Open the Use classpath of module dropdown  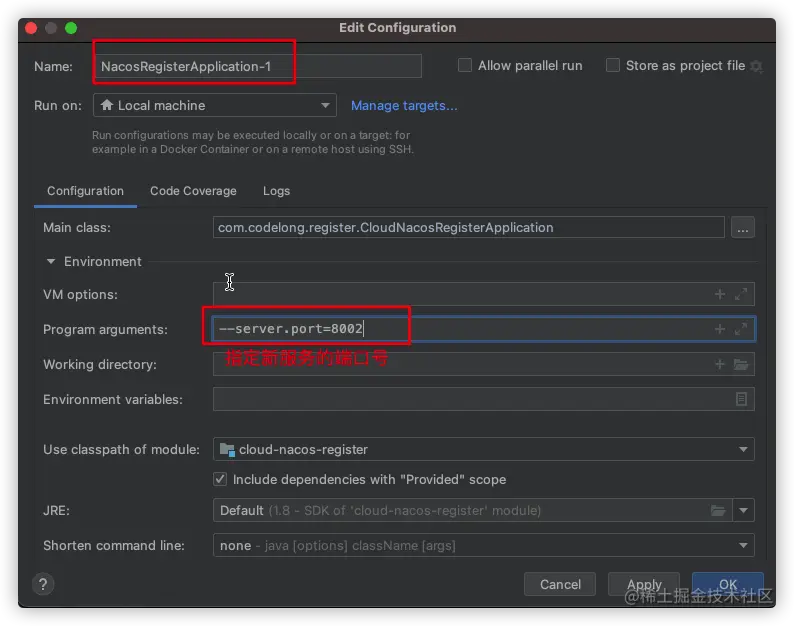484,449
